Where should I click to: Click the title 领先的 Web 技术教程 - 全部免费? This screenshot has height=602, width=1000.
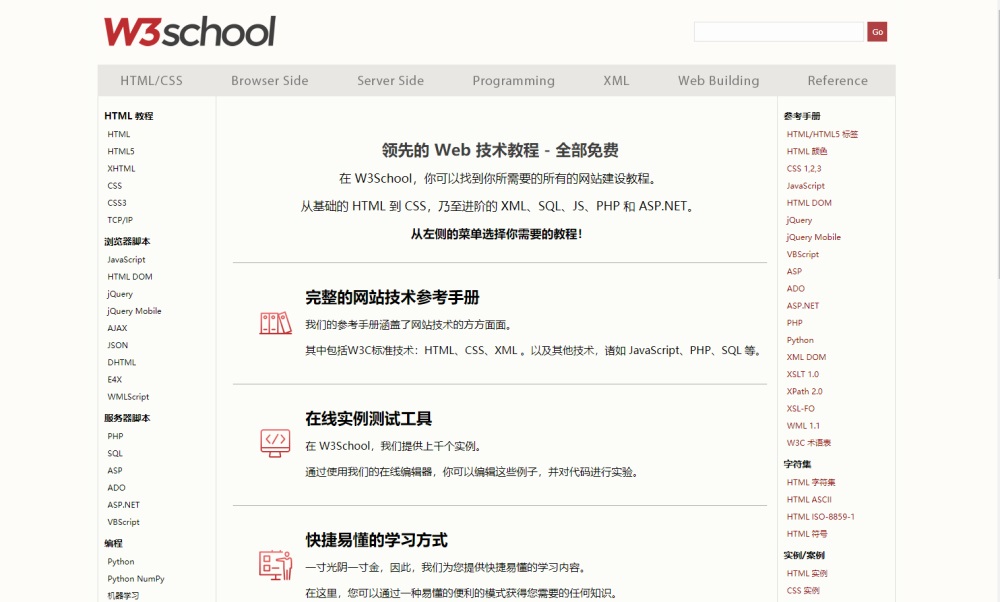pyautogui.click(x=500, y=150)
